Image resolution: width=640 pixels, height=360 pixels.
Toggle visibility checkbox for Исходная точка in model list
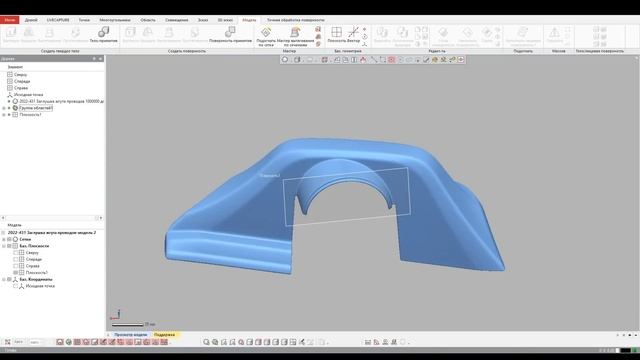pos(16,286)
